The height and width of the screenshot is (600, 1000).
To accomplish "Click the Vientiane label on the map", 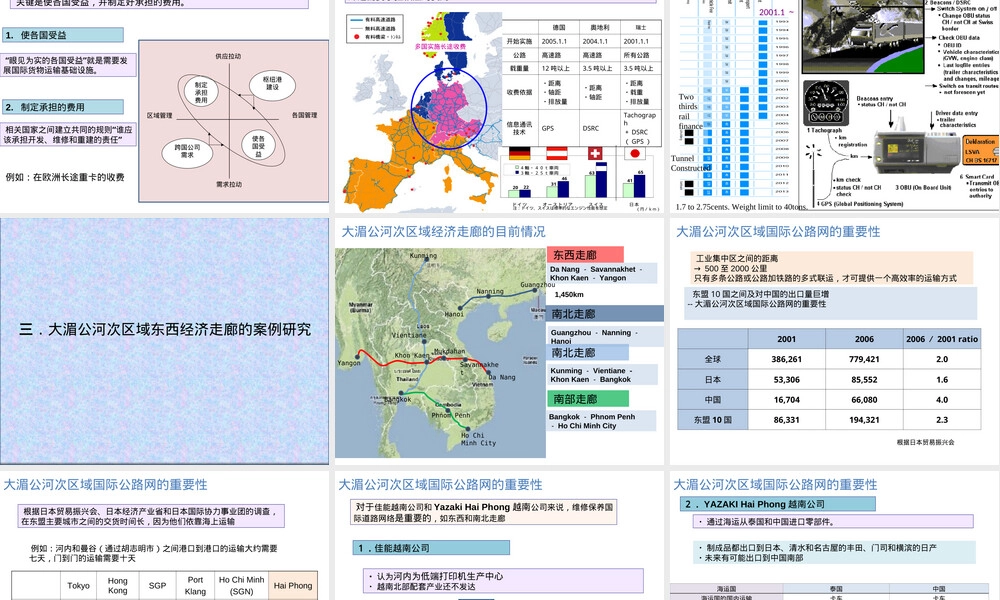I will pos(409,335).
